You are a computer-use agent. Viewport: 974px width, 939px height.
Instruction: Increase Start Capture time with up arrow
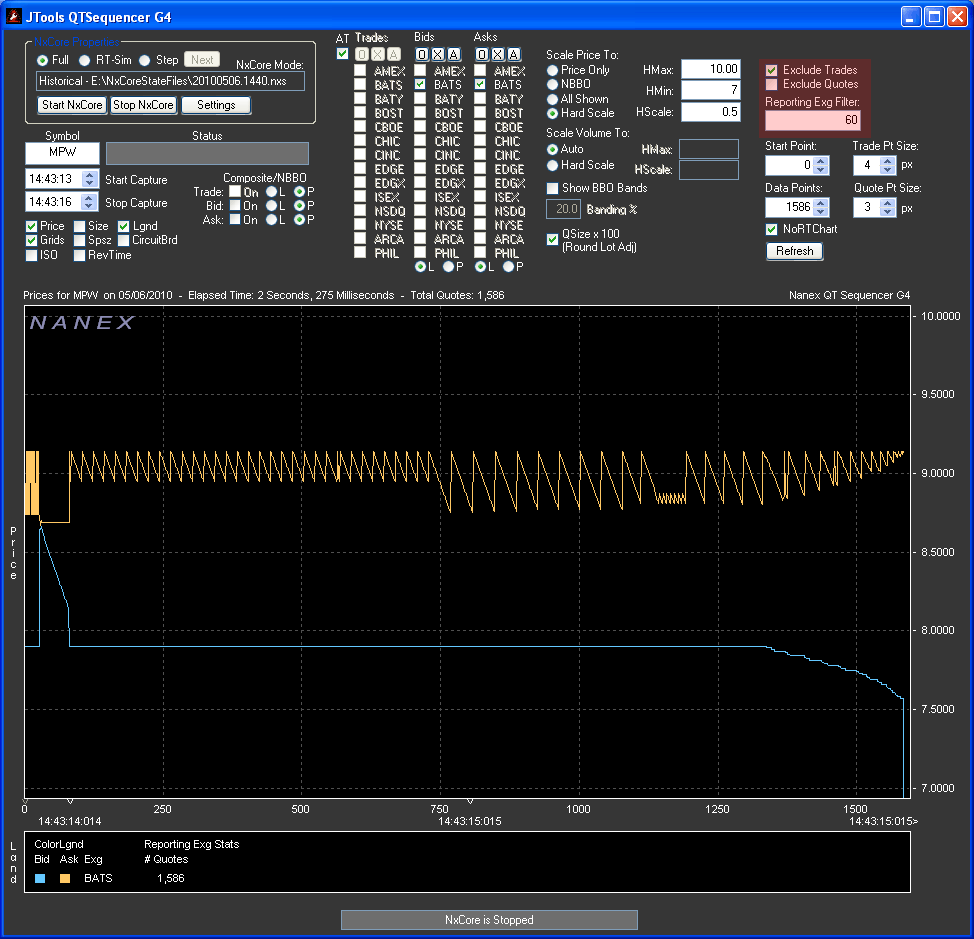pos(90,175)
